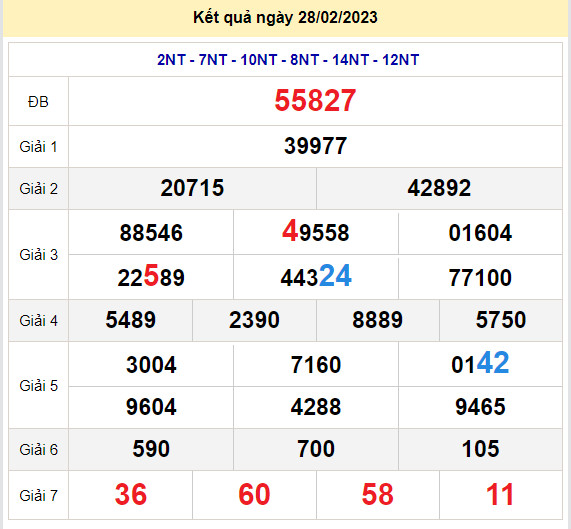Image resolution: width=571 pixels, height=529 pixels.
Task: Click the Giải 2 number 20715
Action: point(192,188)
